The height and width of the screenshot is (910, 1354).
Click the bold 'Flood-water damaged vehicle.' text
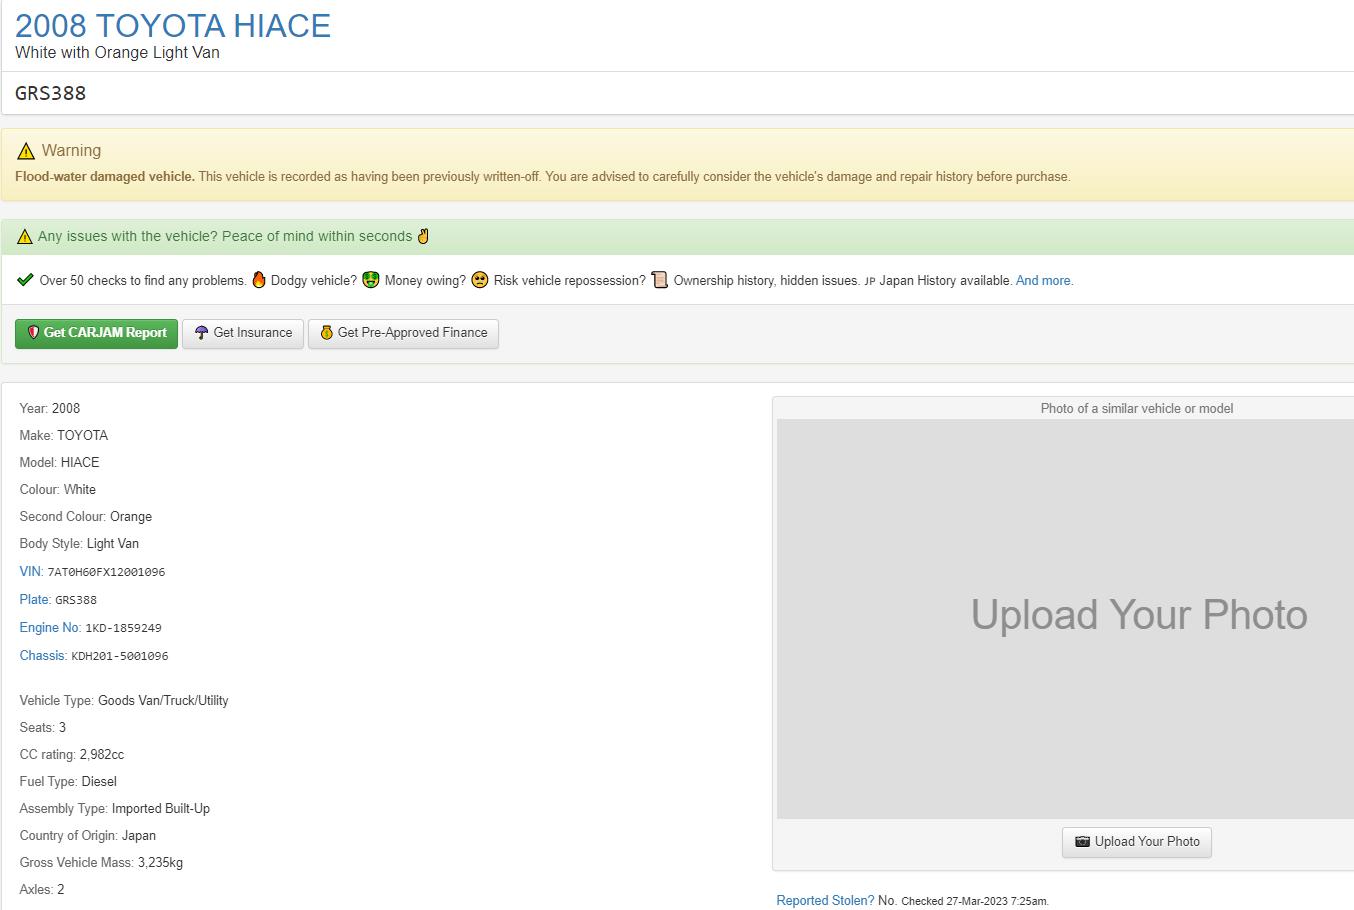[105, 177]
